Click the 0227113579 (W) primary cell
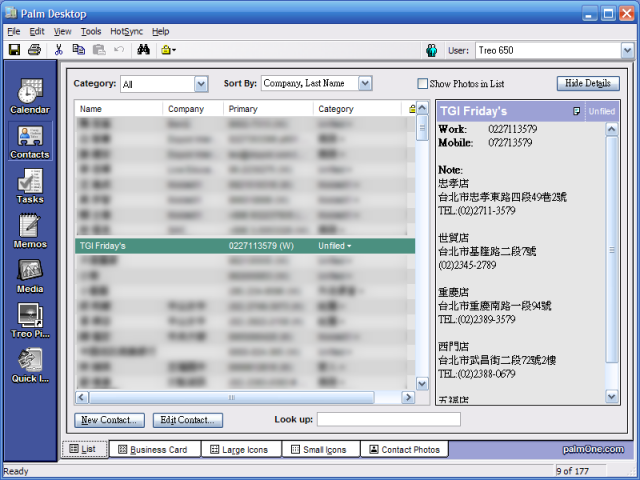The image size is (640, 480). (261, 246)
